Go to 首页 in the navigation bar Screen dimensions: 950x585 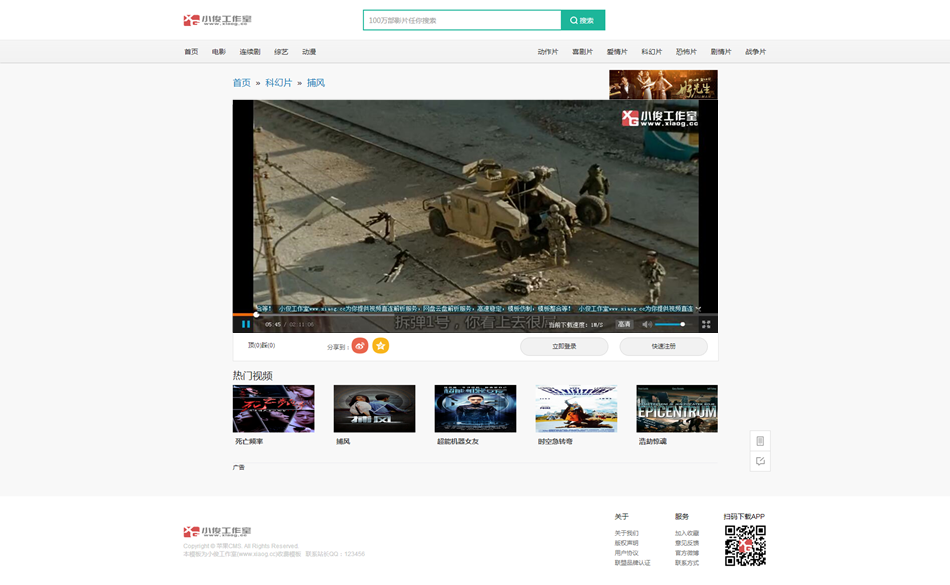click(191, 52)
